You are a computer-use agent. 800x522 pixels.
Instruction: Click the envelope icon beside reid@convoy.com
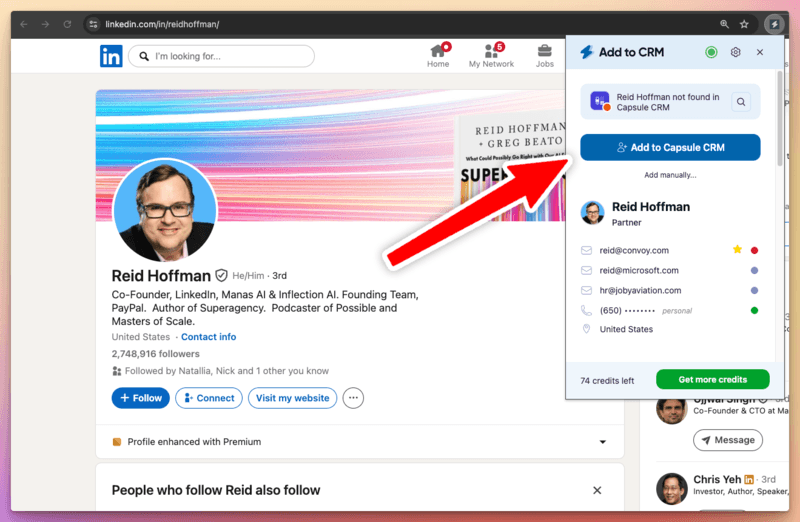[x=586, y=251]
